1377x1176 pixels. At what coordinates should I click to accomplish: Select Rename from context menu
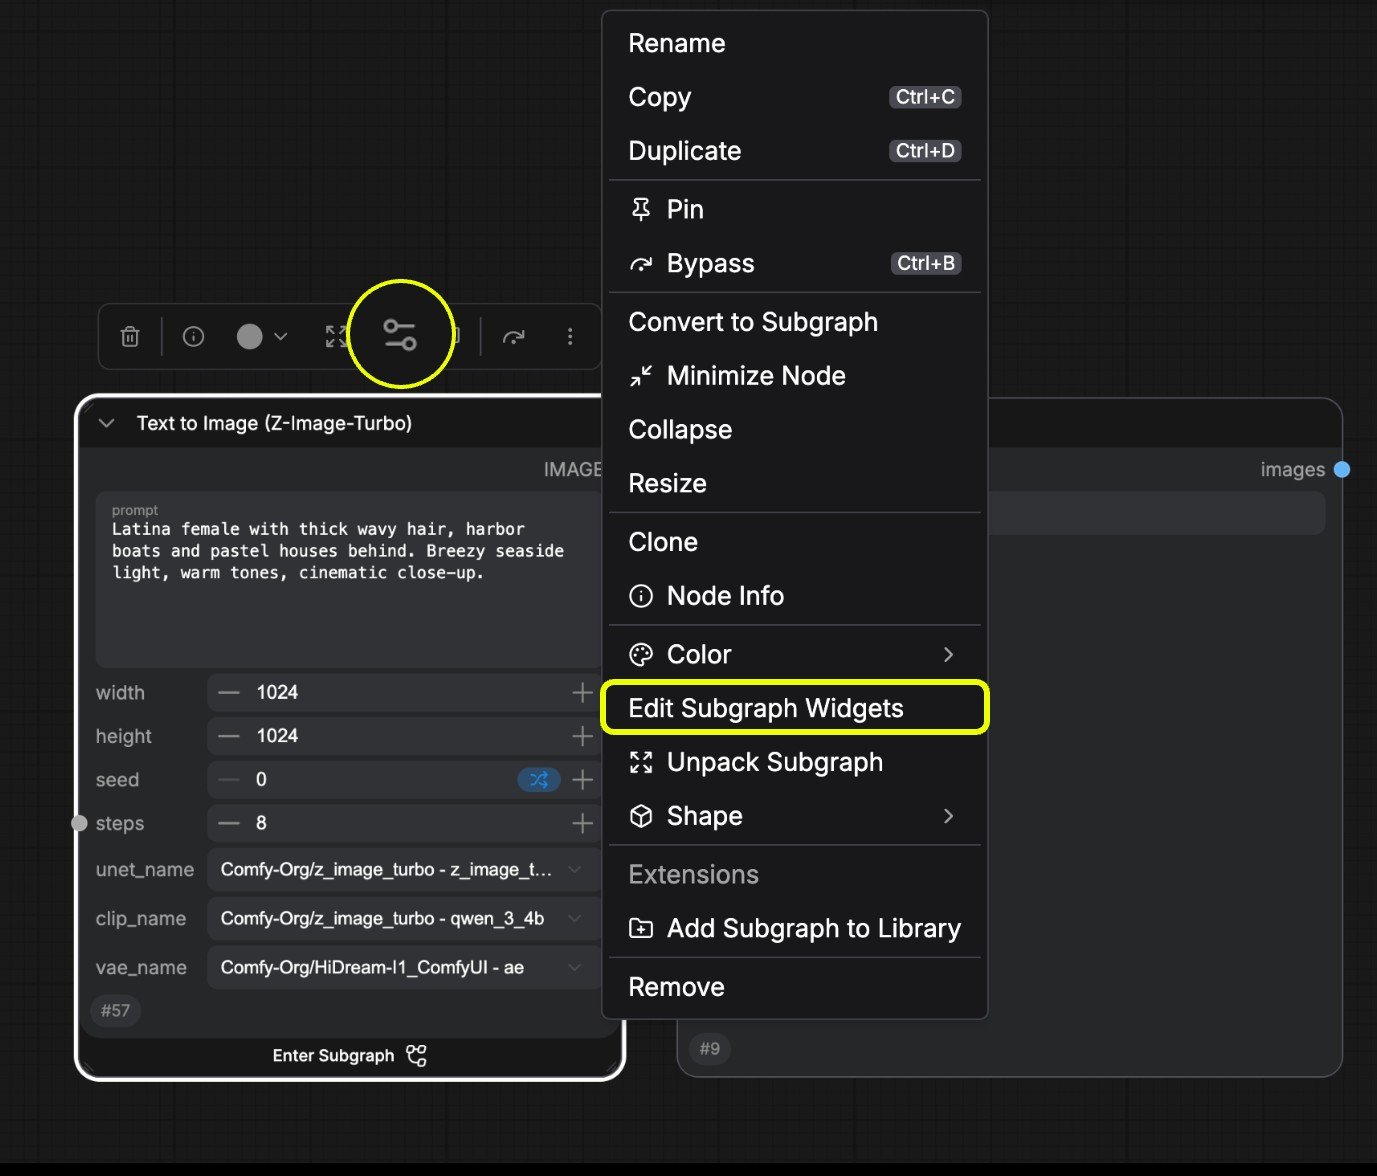click(795, 43)
